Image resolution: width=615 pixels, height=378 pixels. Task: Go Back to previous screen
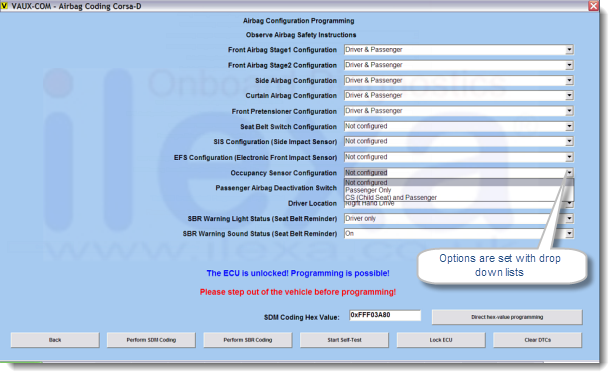click(55, 340)
